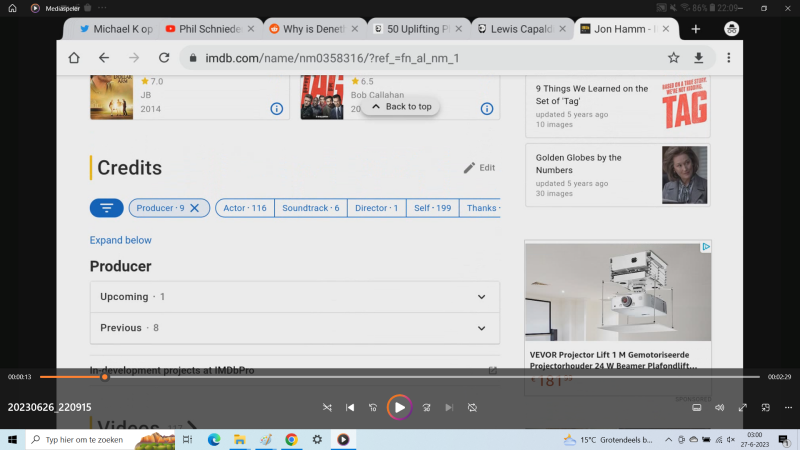
Task: Click the media player home icon
Action: 12,8
